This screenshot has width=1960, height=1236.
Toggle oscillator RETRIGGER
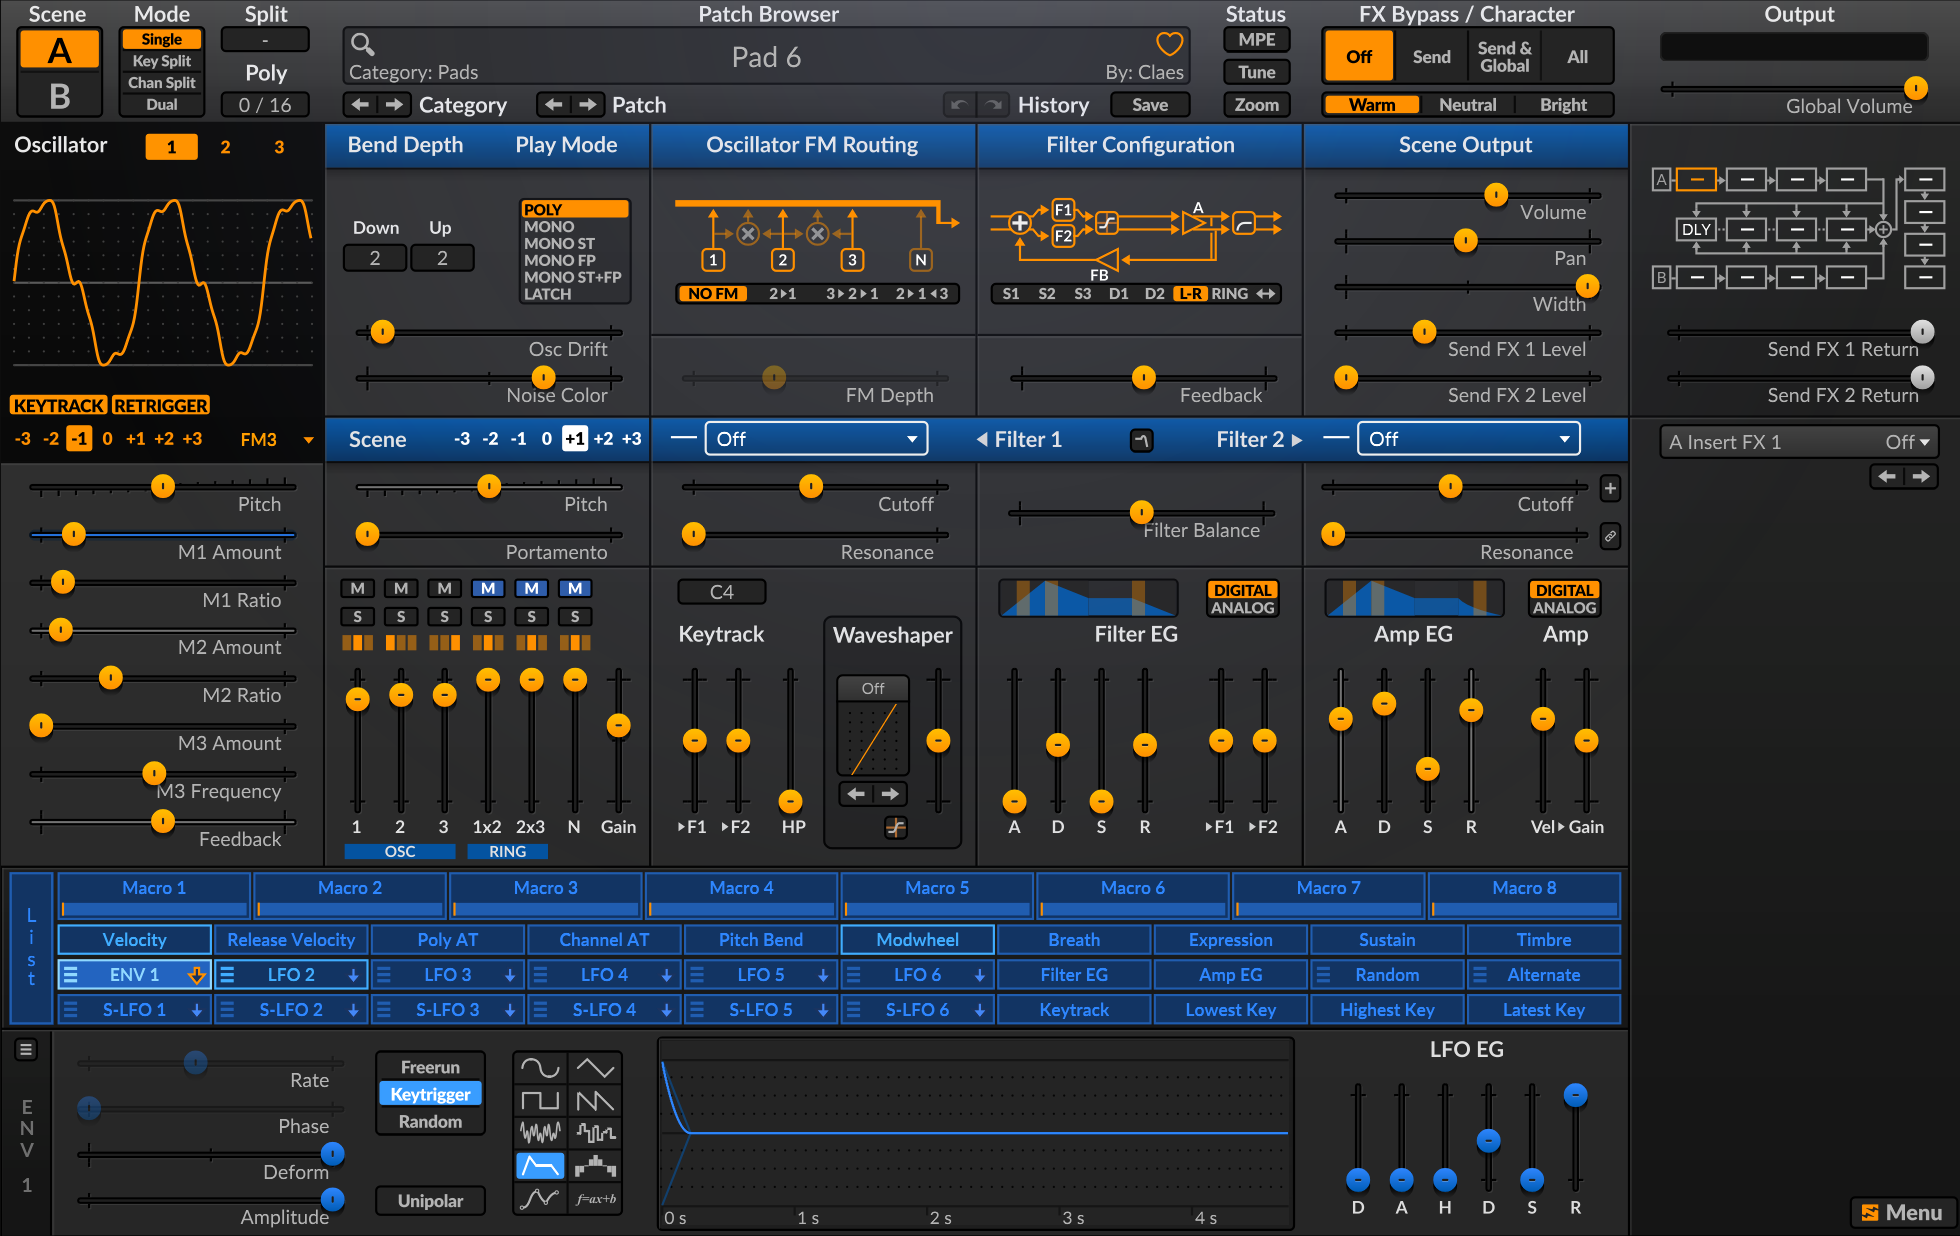click(x=161, y=405)
